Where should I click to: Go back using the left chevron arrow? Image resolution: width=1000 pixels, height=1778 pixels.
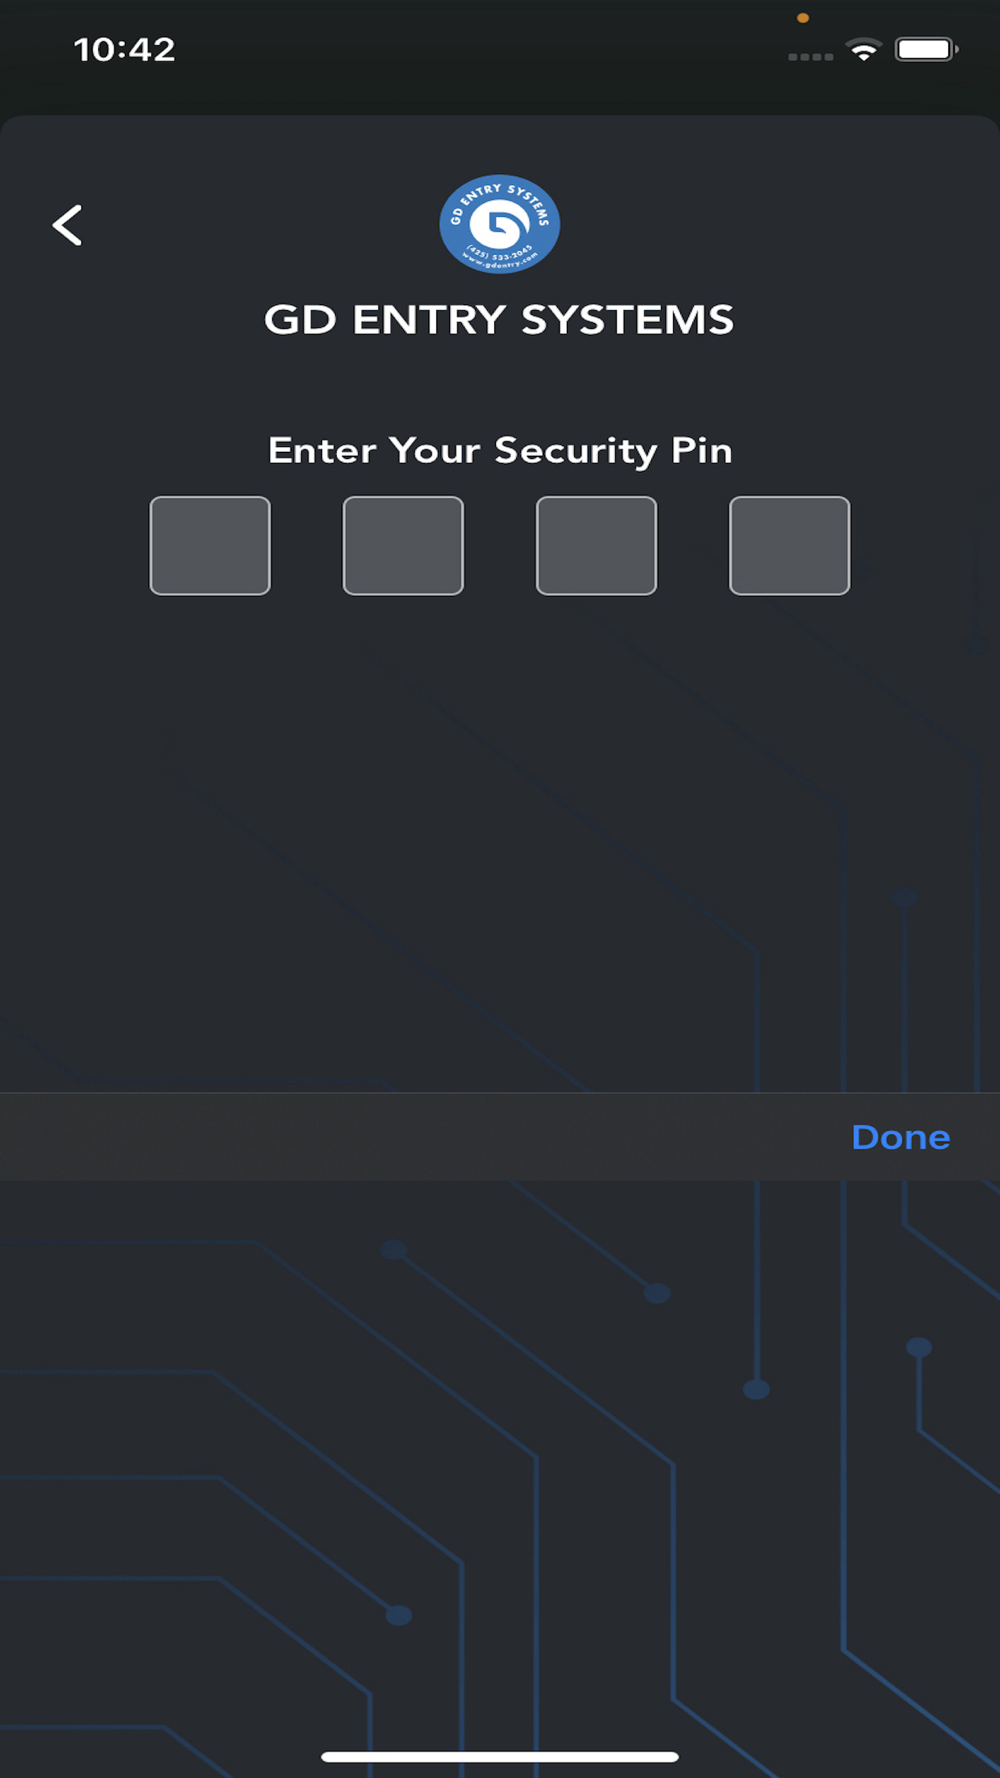click(67, 225)
